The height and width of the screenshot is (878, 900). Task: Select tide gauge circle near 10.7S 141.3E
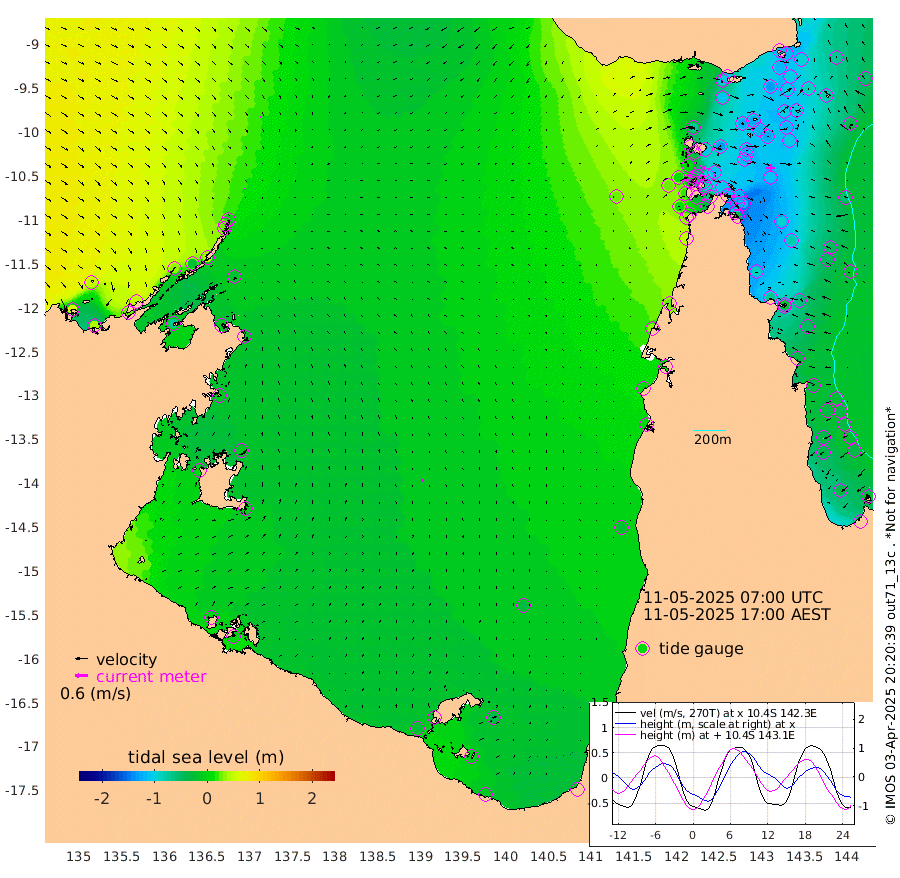pos(616,197)
